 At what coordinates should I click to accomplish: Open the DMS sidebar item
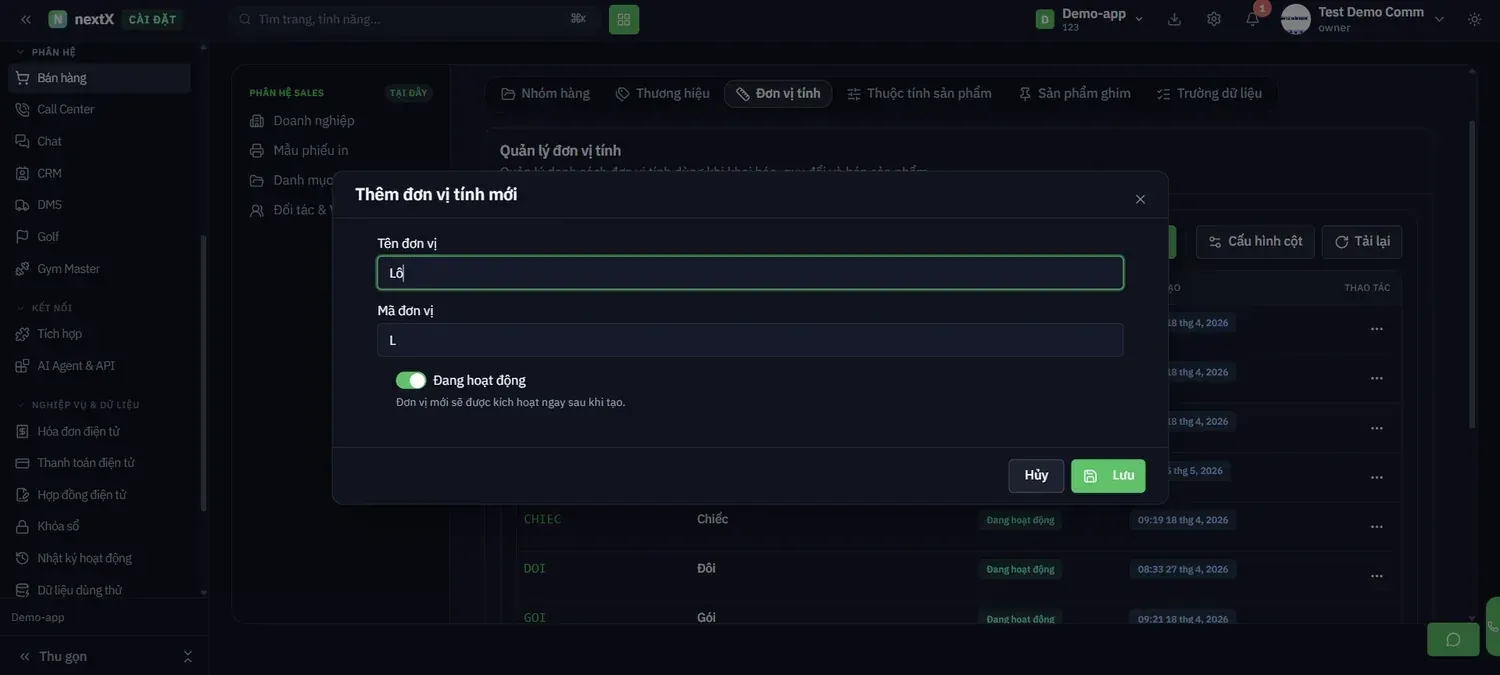(x=99, y=205)
